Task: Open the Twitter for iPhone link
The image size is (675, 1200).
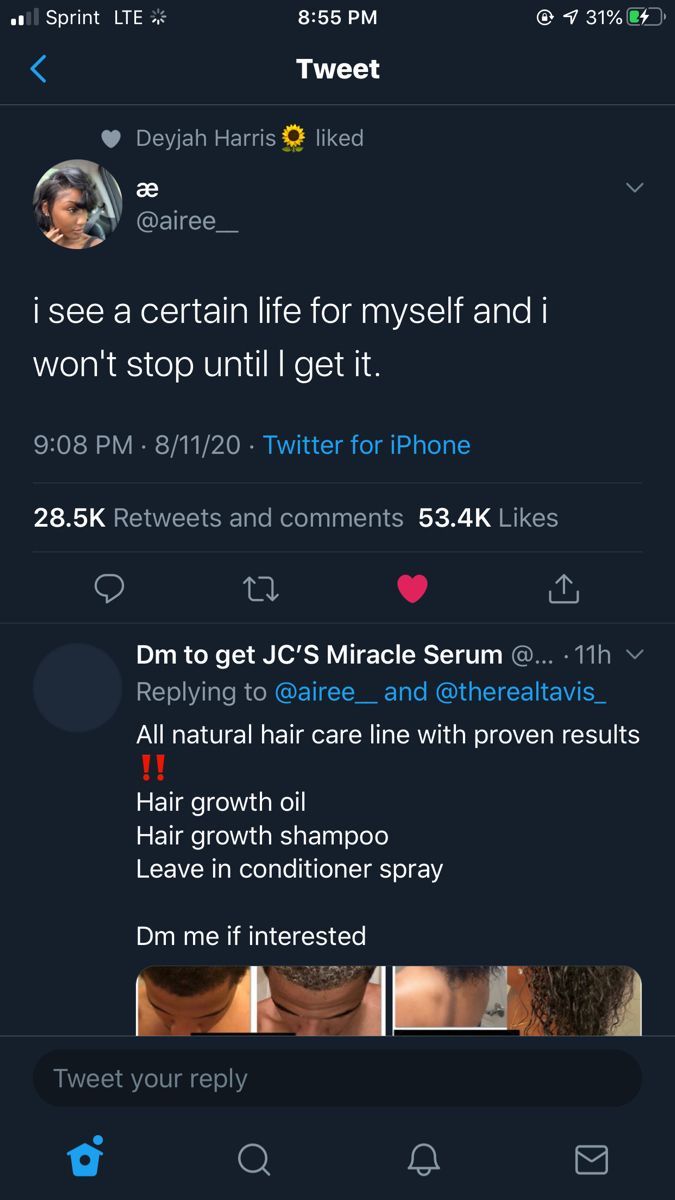Action: coord(366,445)
